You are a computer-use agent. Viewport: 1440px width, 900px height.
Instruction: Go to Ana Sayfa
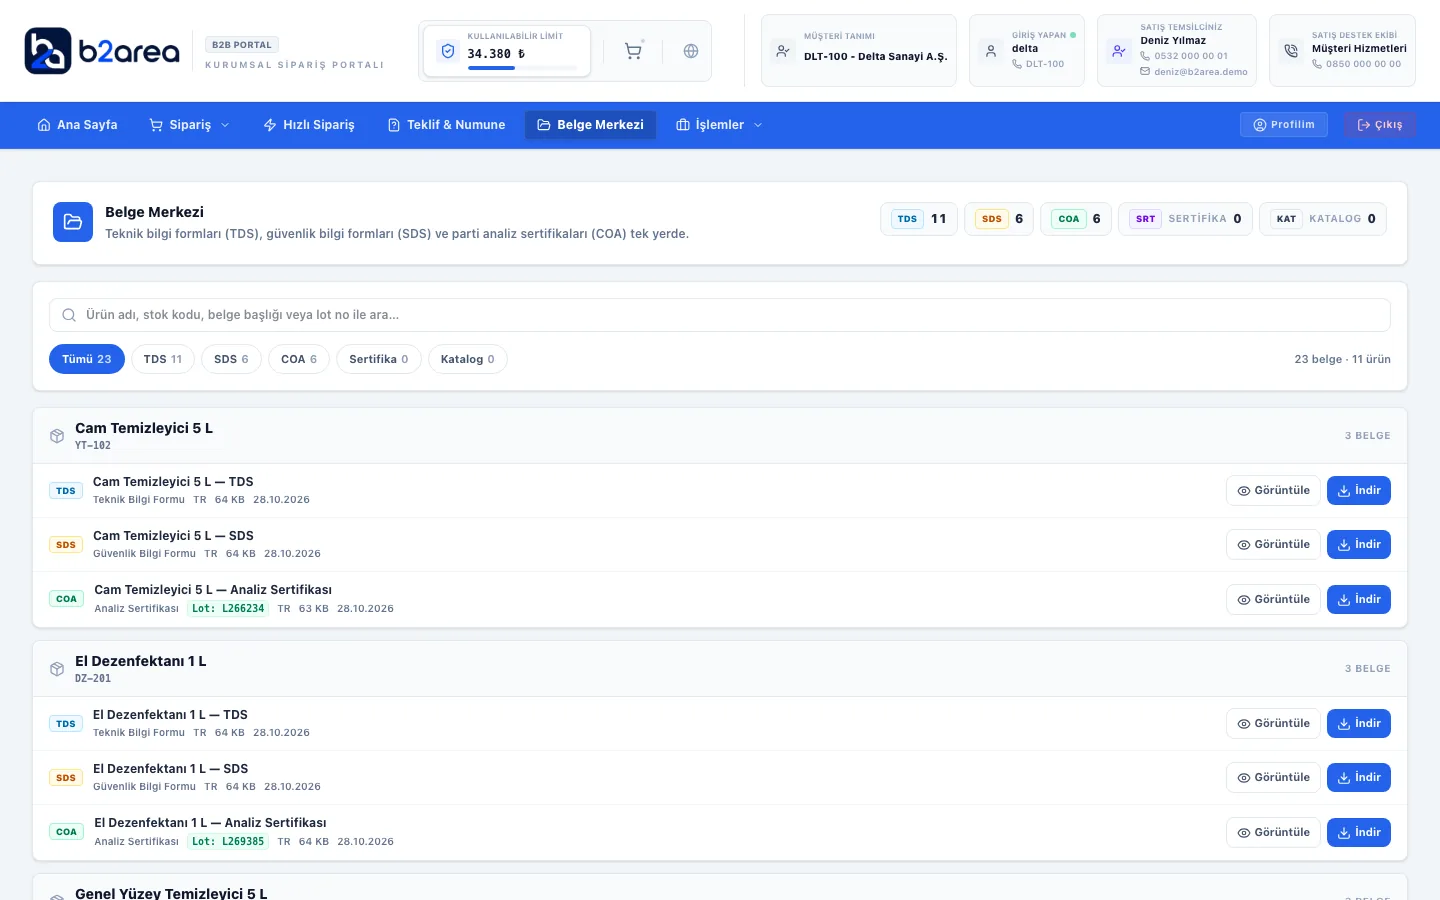coord(77,125)
